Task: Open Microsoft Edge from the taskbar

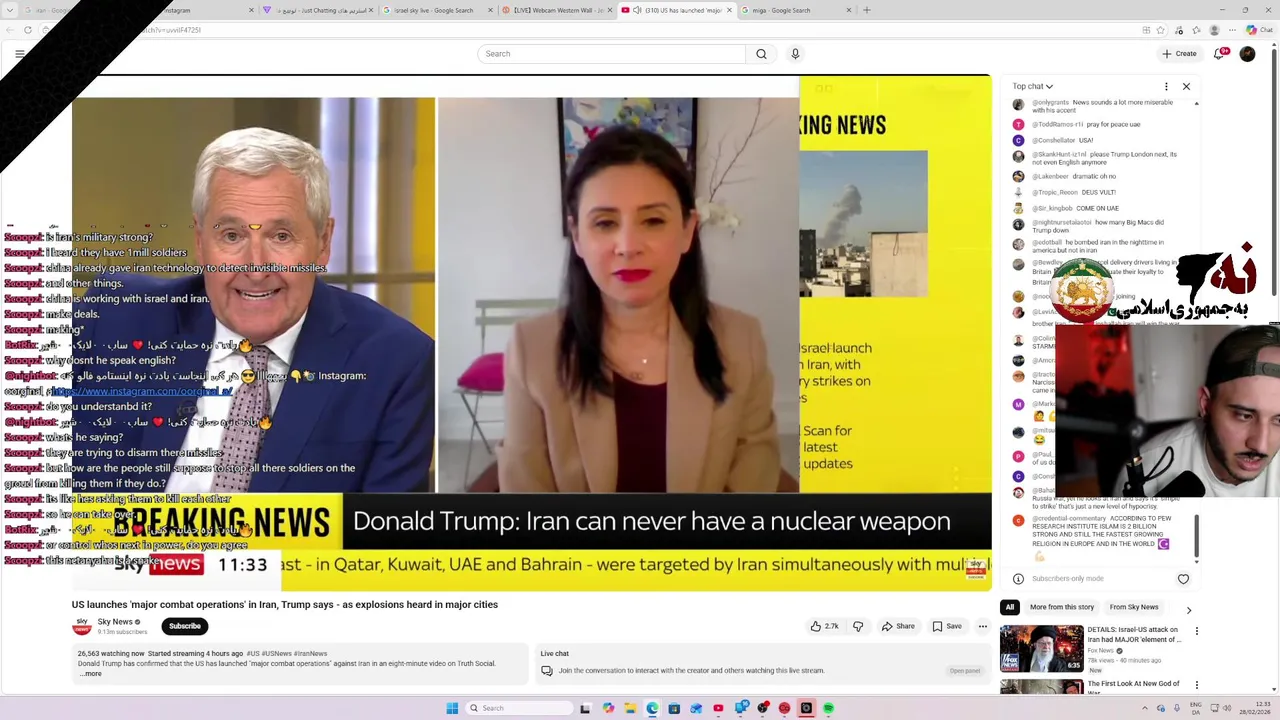Action: coord(652,708)
